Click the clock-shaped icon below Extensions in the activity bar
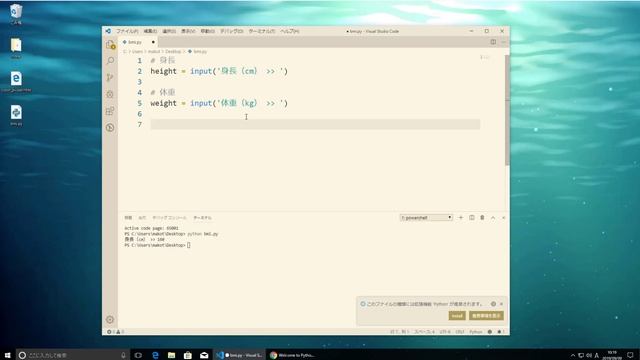 (x=110, y=128)
